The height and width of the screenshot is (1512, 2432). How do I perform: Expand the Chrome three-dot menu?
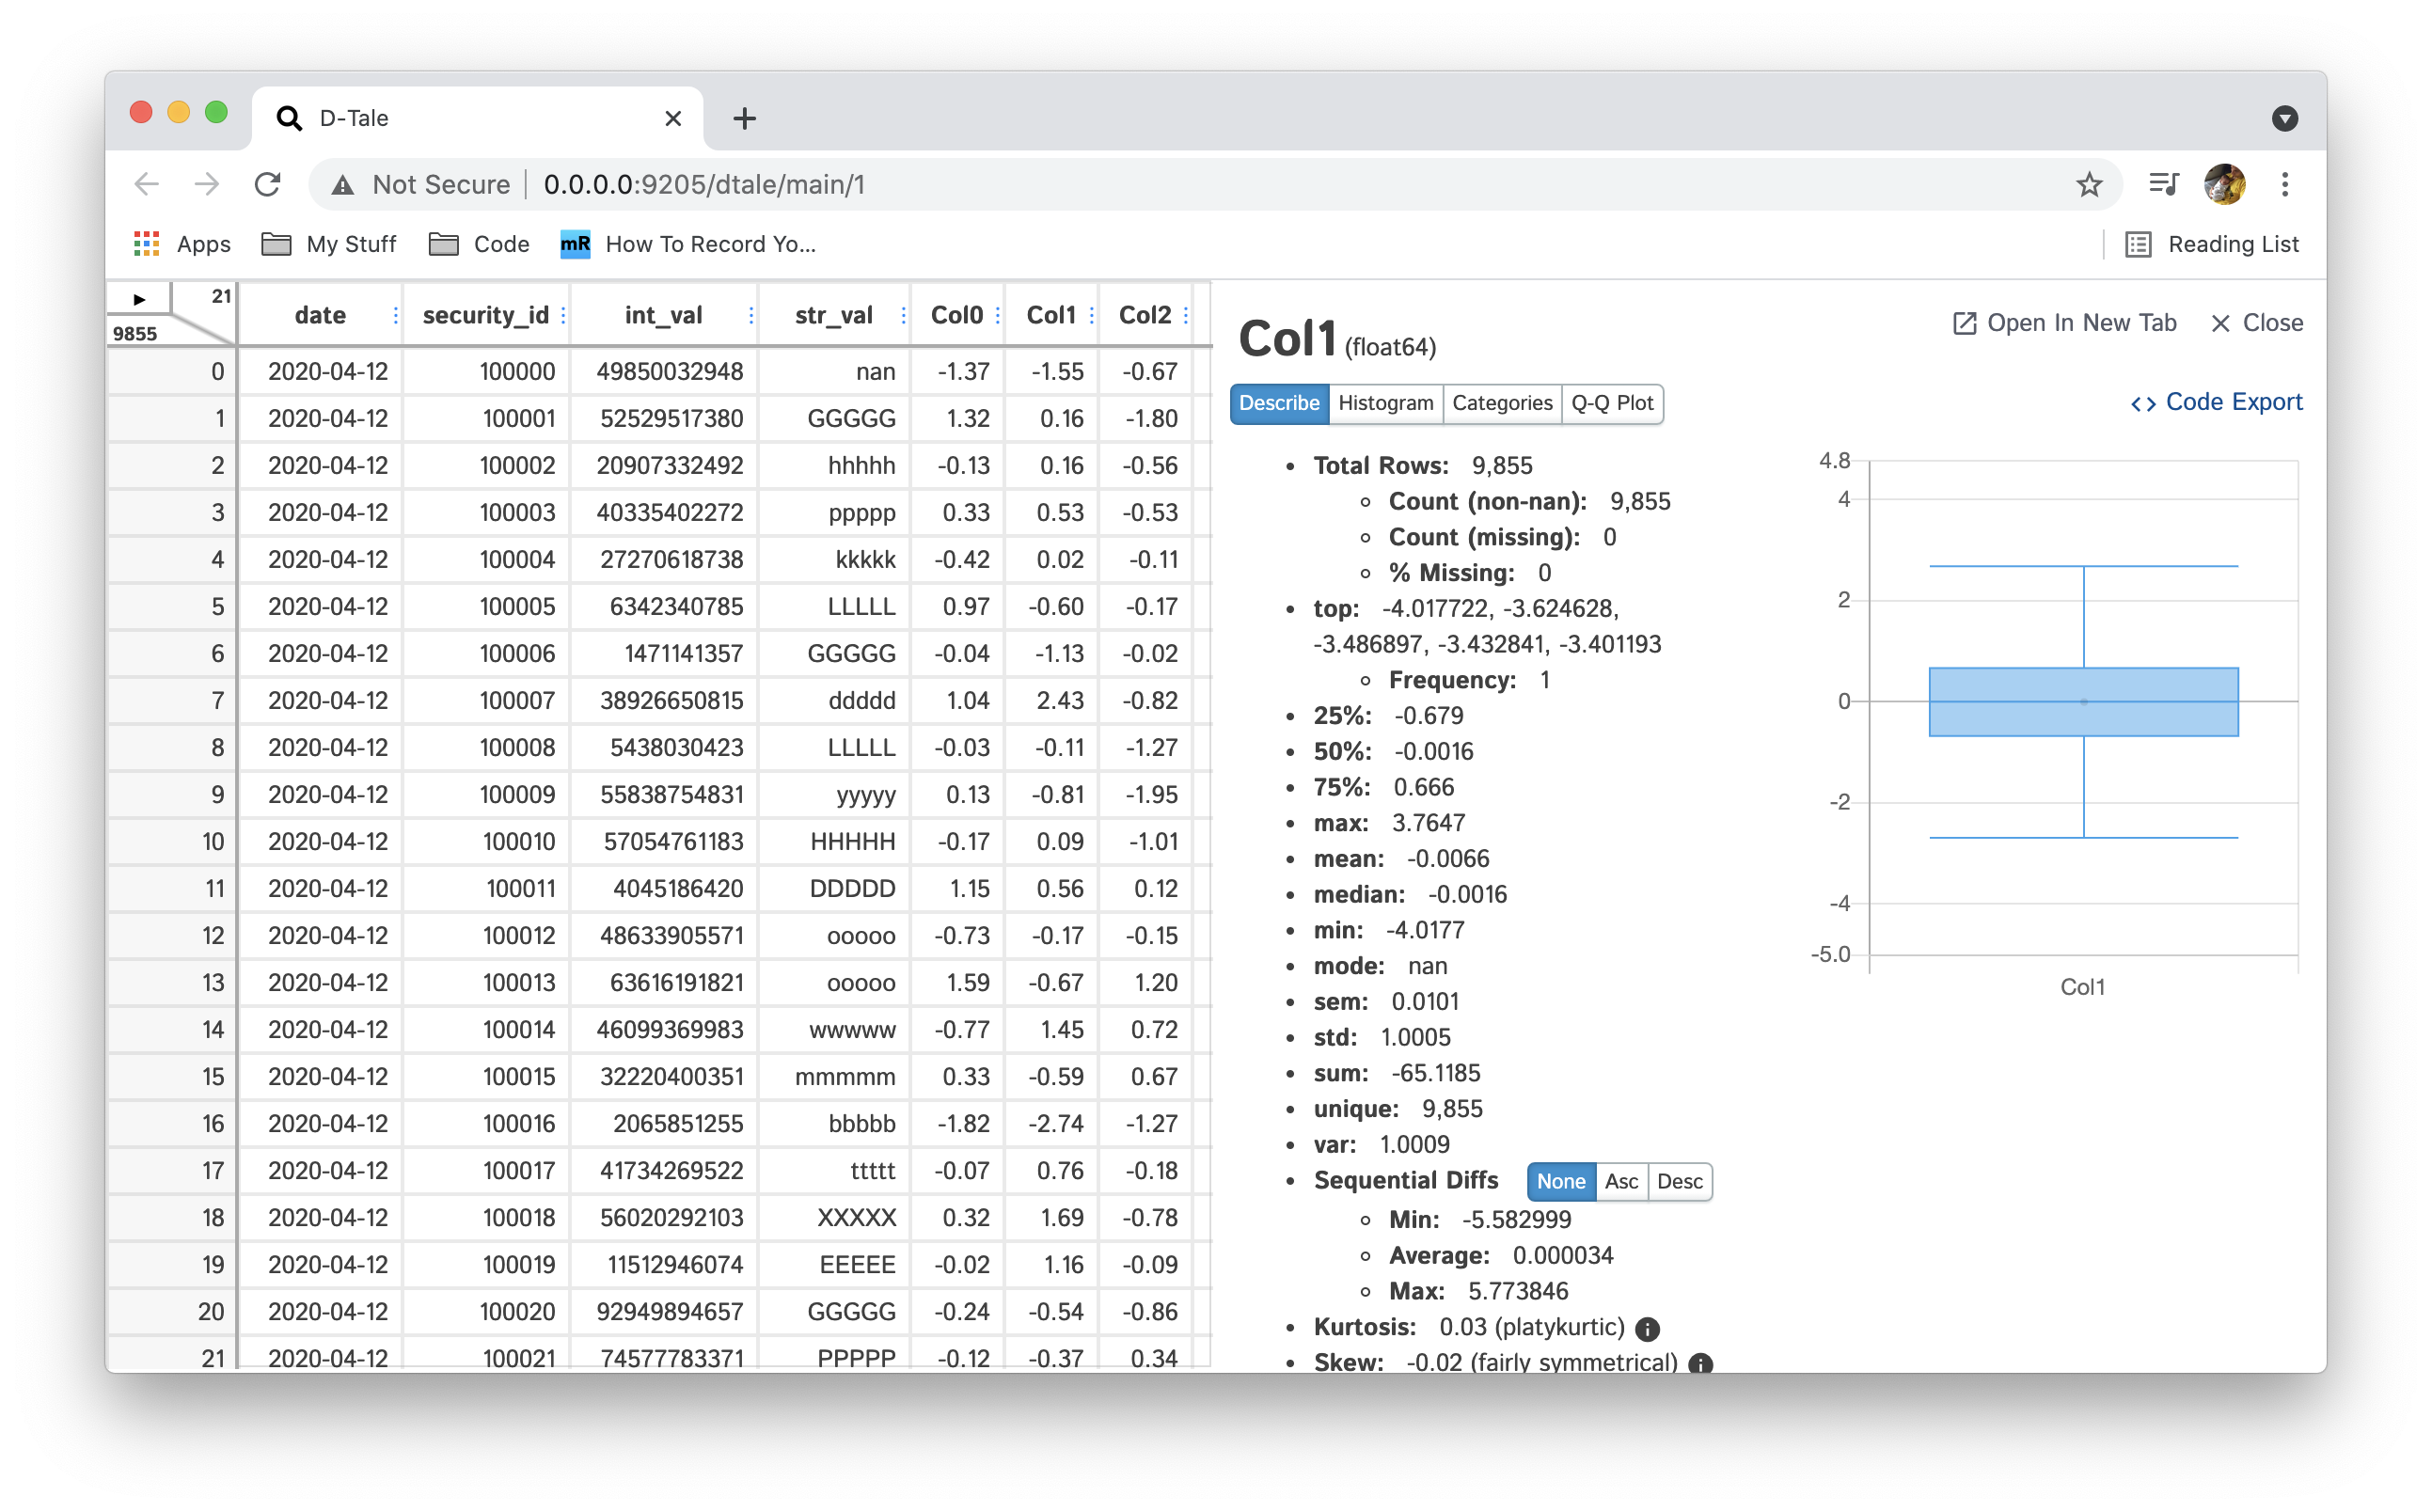coord(2285,185)
